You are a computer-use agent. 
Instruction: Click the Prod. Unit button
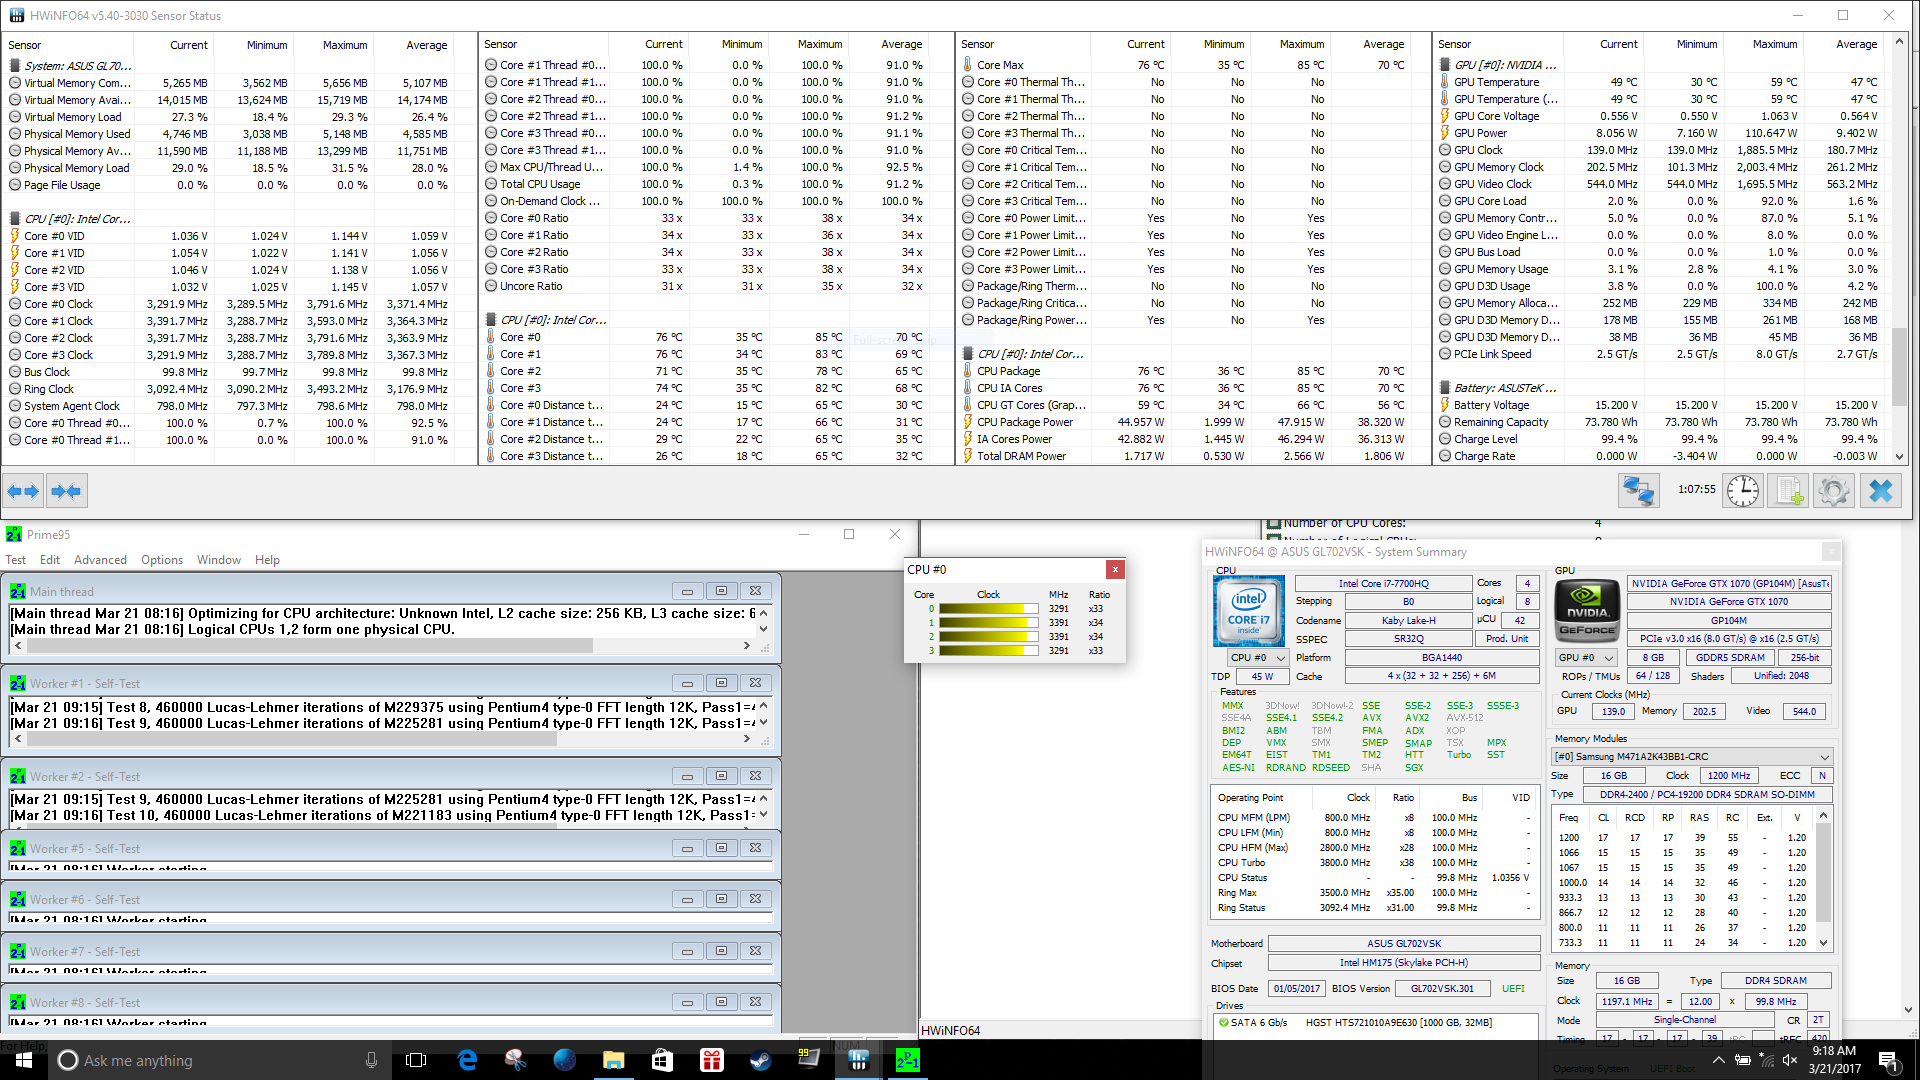pos(1506,639)
